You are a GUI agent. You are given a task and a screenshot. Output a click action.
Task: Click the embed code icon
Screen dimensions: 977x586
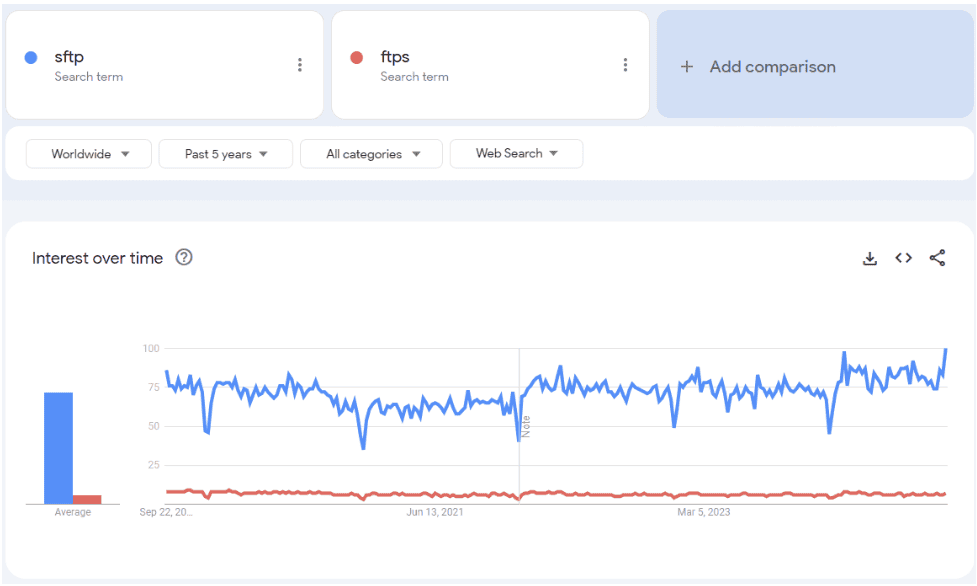903,258
